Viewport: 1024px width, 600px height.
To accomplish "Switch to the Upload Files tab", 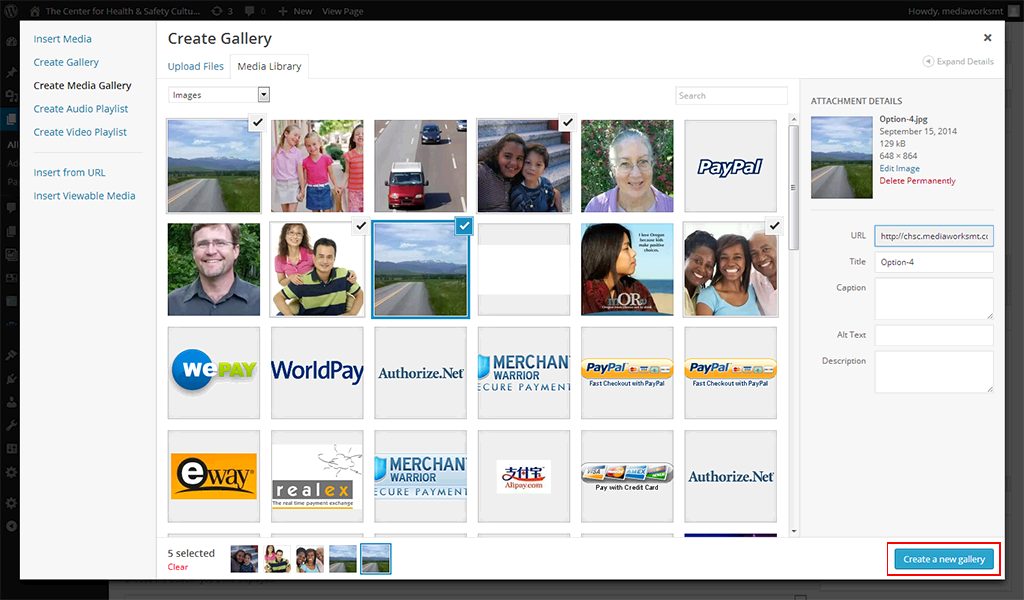I will point(196,66).
